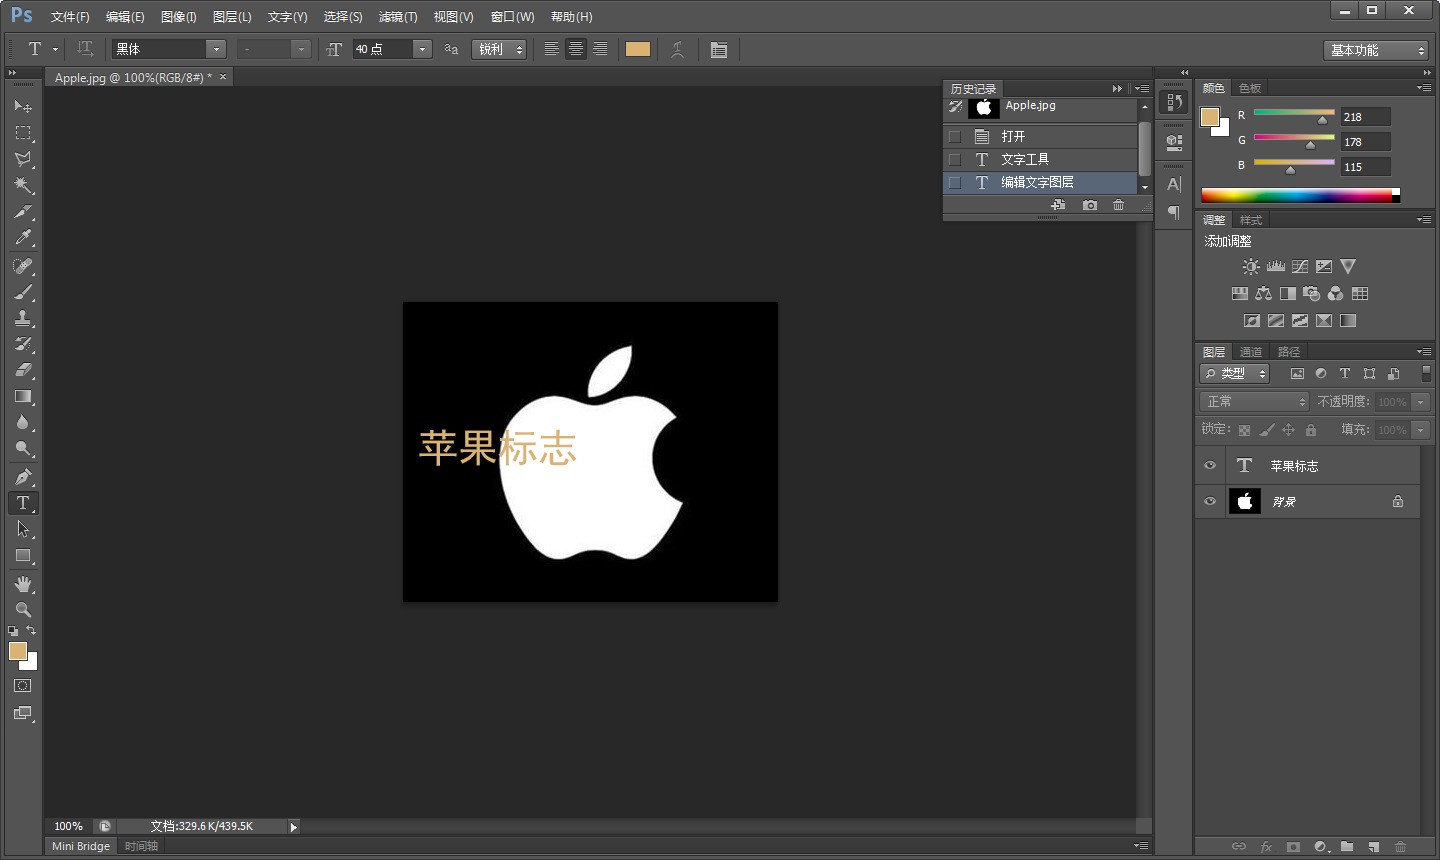Click create warped text icon
Screen dimensions: 1440x860
click(x=677, y=49)
